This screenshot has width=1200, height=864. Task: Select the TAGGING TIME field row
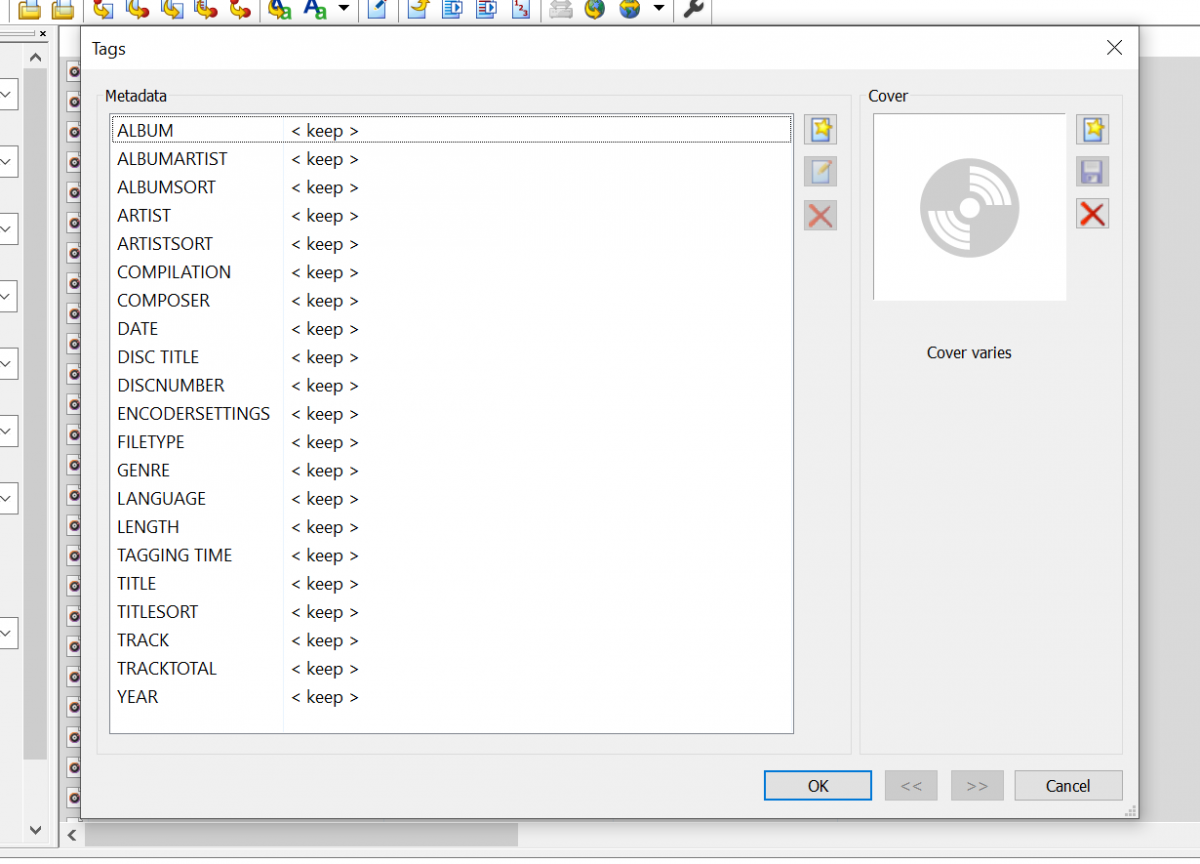[x=451, y=555]
